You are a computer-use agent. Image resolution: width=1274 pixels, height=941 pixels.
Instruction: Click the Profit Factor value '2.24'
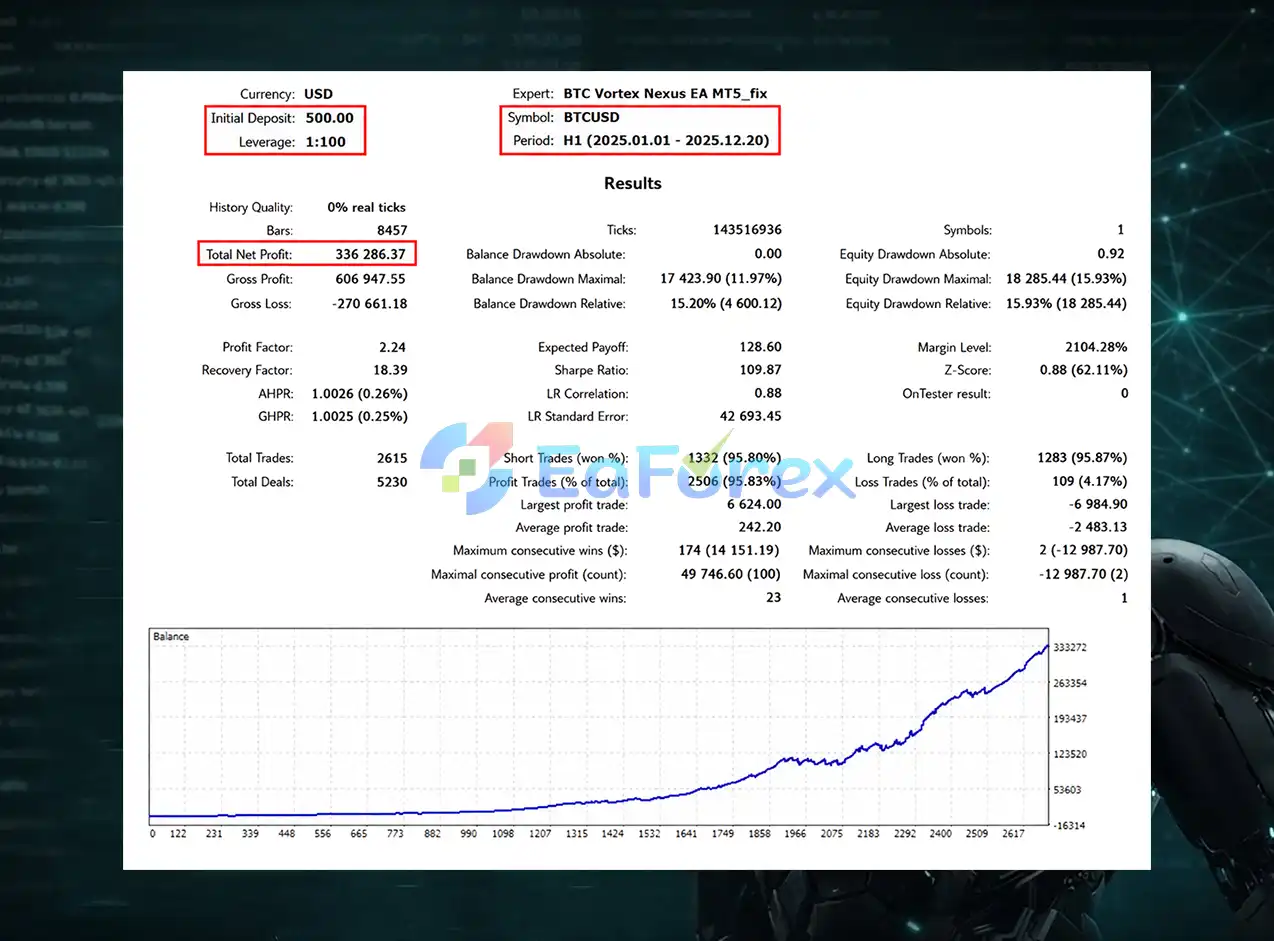click(393, 347)
